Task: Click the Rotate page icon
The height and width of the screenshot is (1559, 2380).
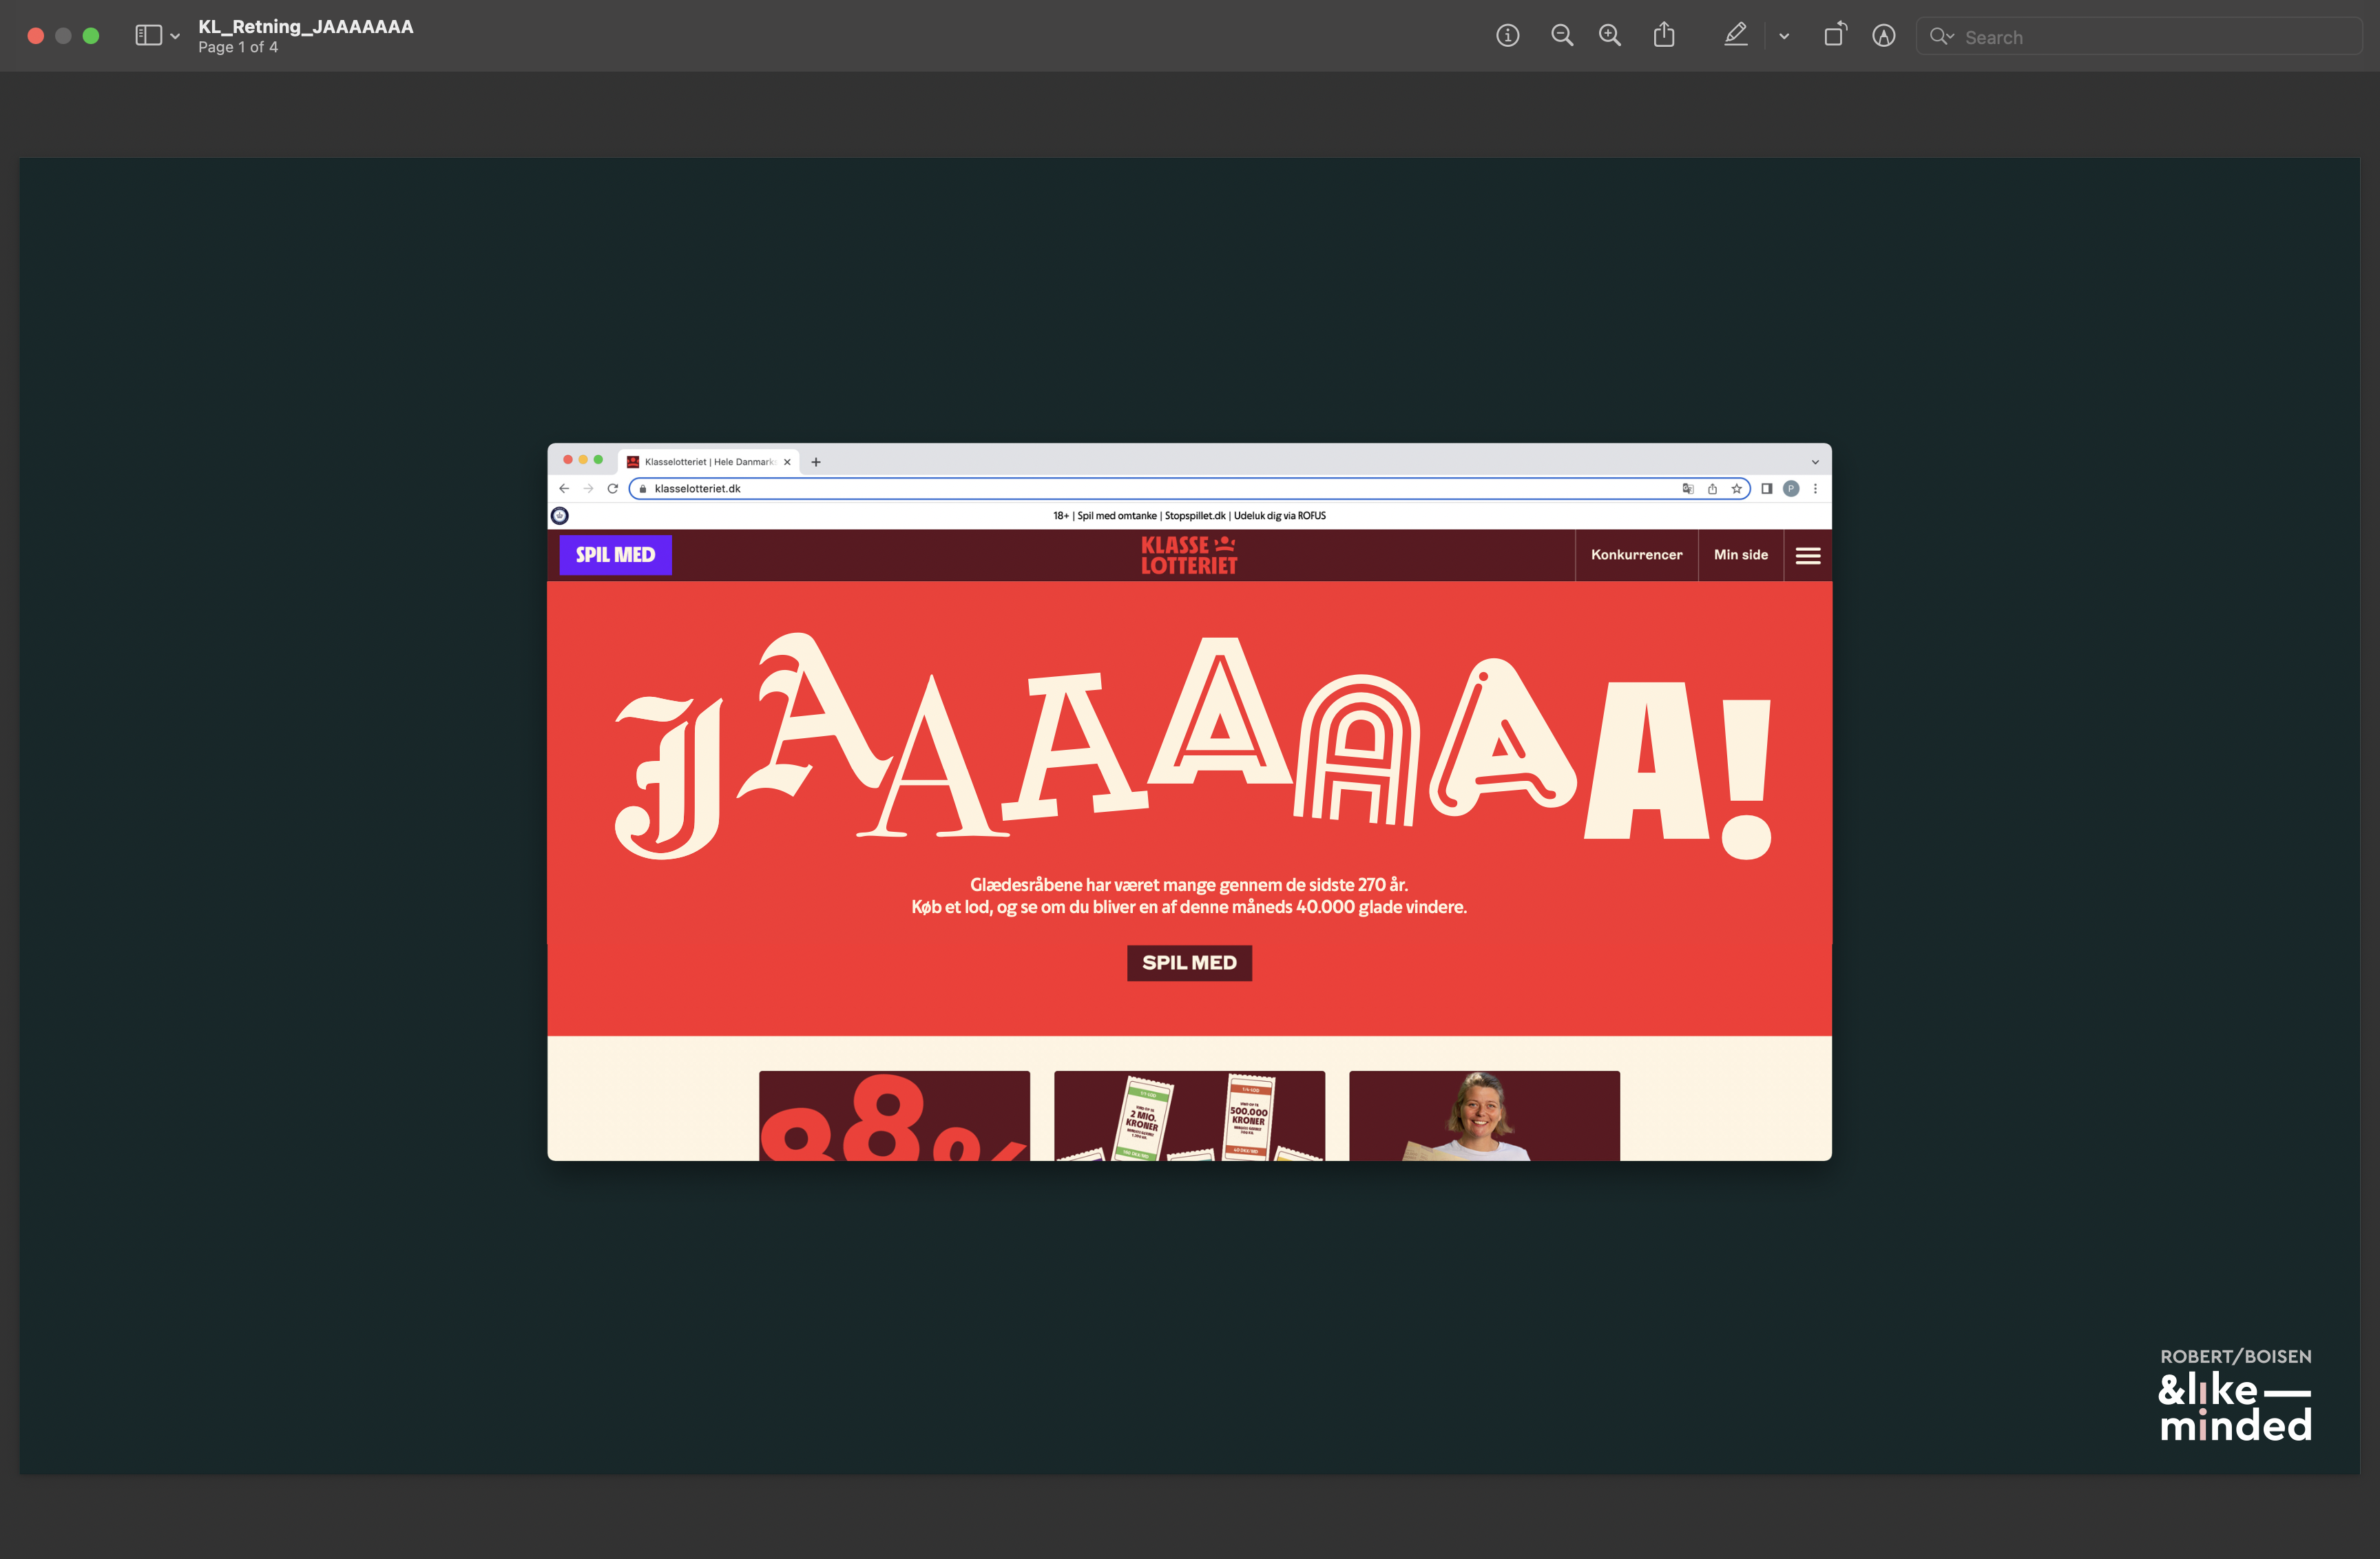Action: pyautogui.click(x=1834, y=36)
